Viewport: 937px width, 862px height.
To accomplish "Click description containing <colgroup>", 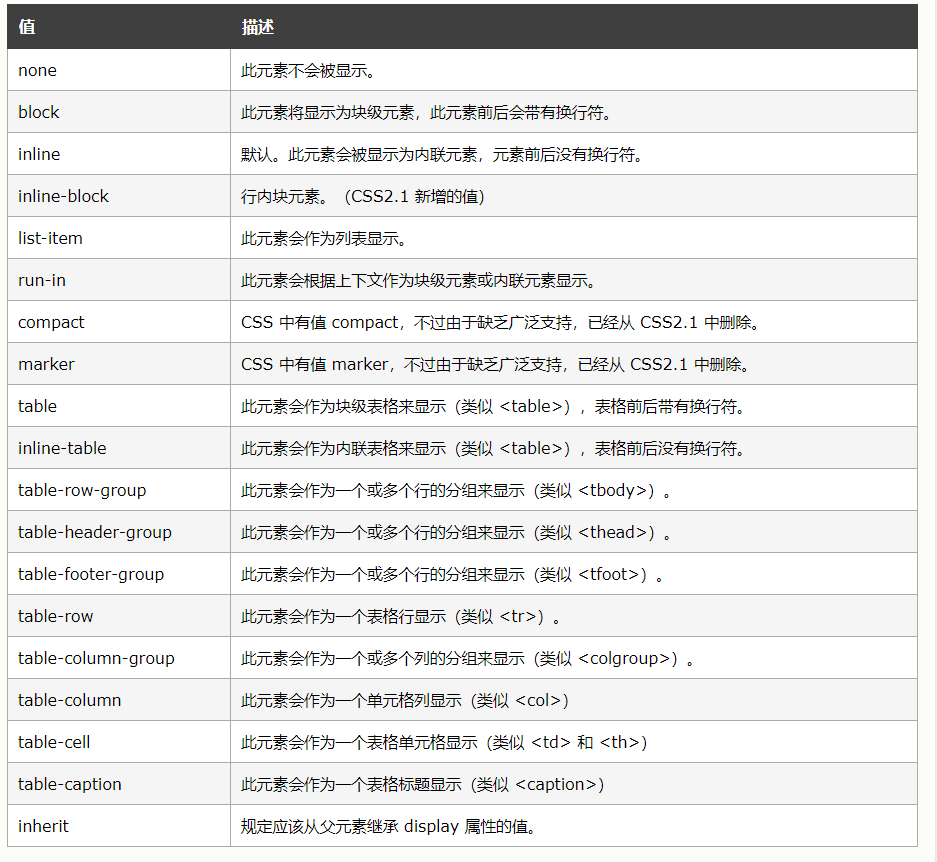I will (x=468, y=658).
